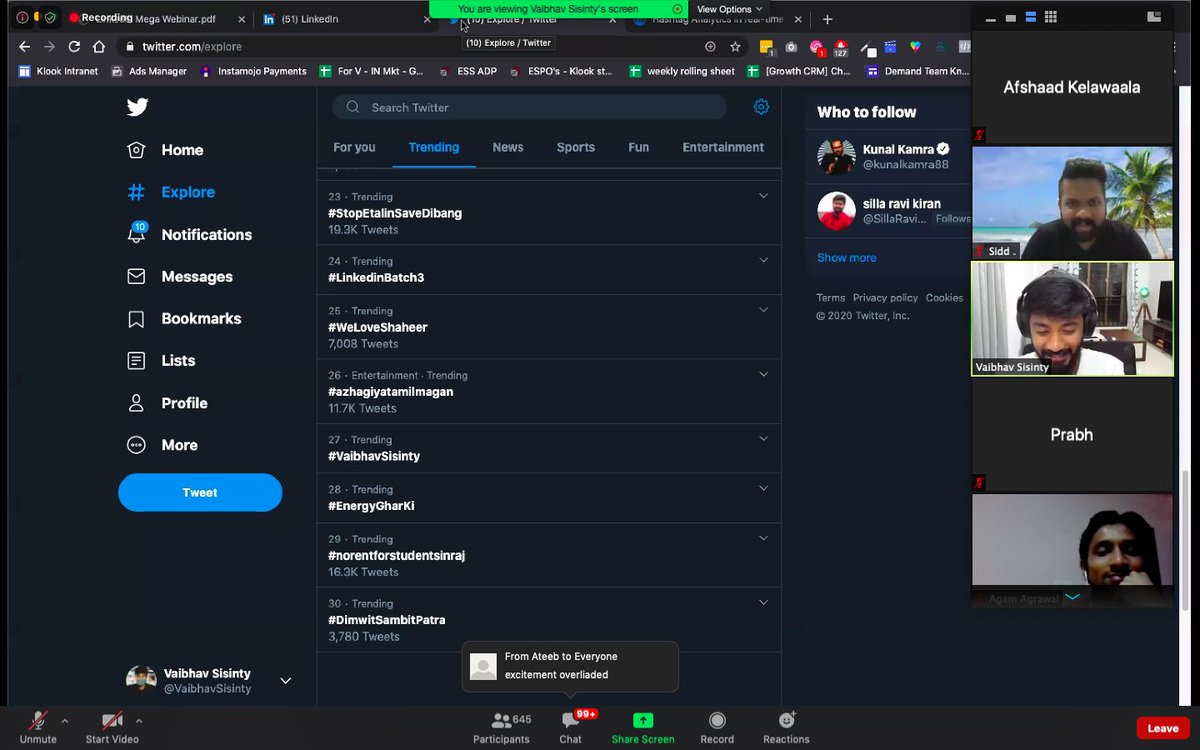This screenshot has width=1200, height=750.
Task: Expand chevron on #EnergyGharKi row
Action: (x=763, y=488)
